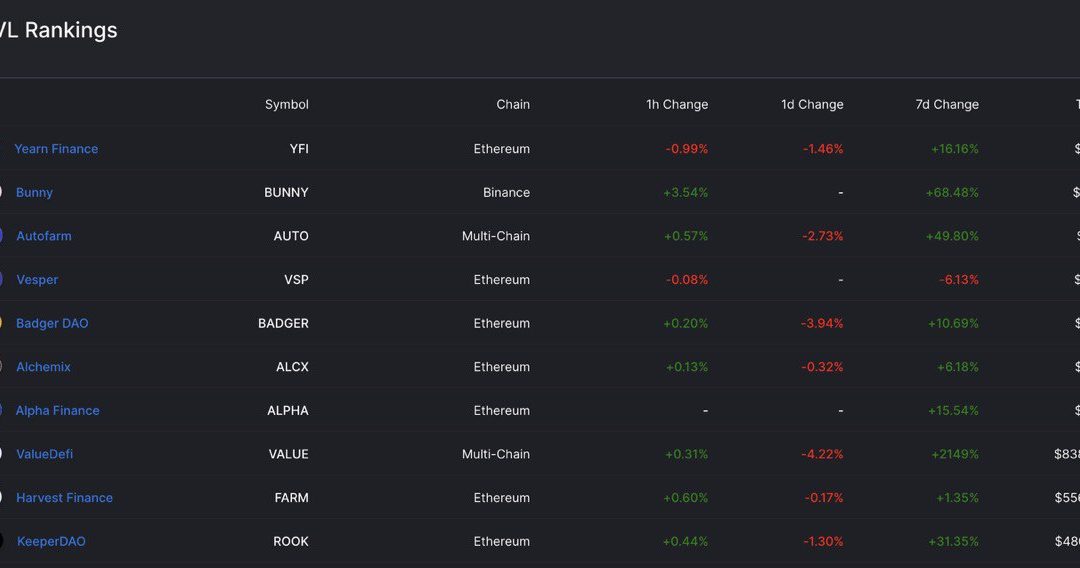Click the Autofarm protocol name
Image resolution: width=1080 pixels, height=568 pixels.
coord(43,235)
